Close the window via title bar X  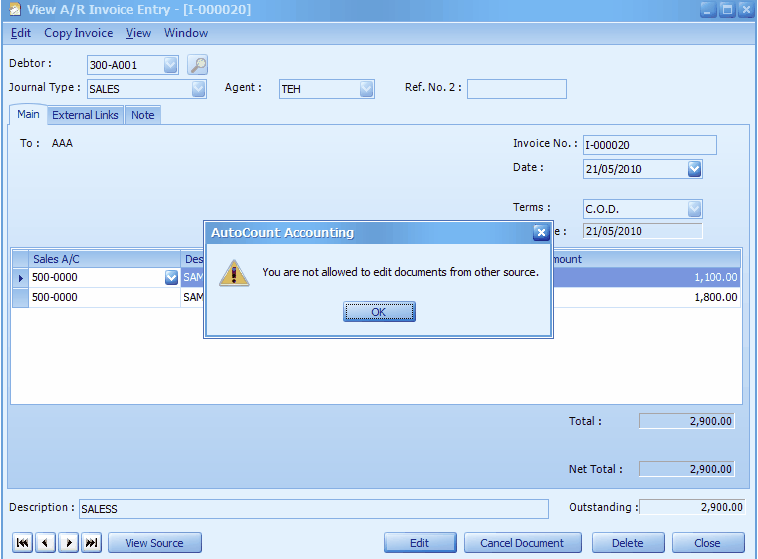(746, 10)
